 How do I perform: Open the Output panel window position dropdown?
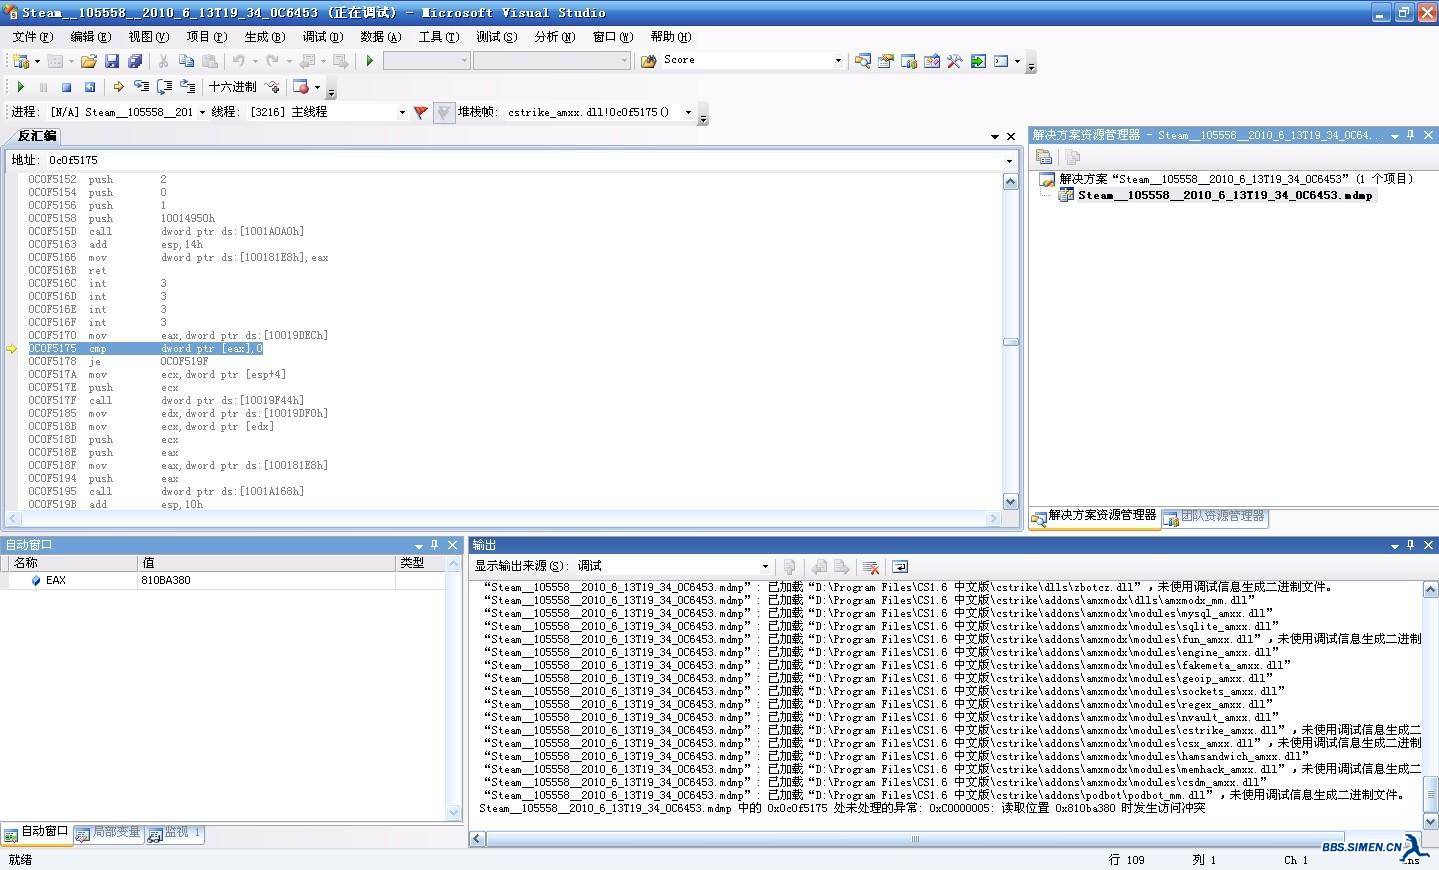tap(1394, 546)
